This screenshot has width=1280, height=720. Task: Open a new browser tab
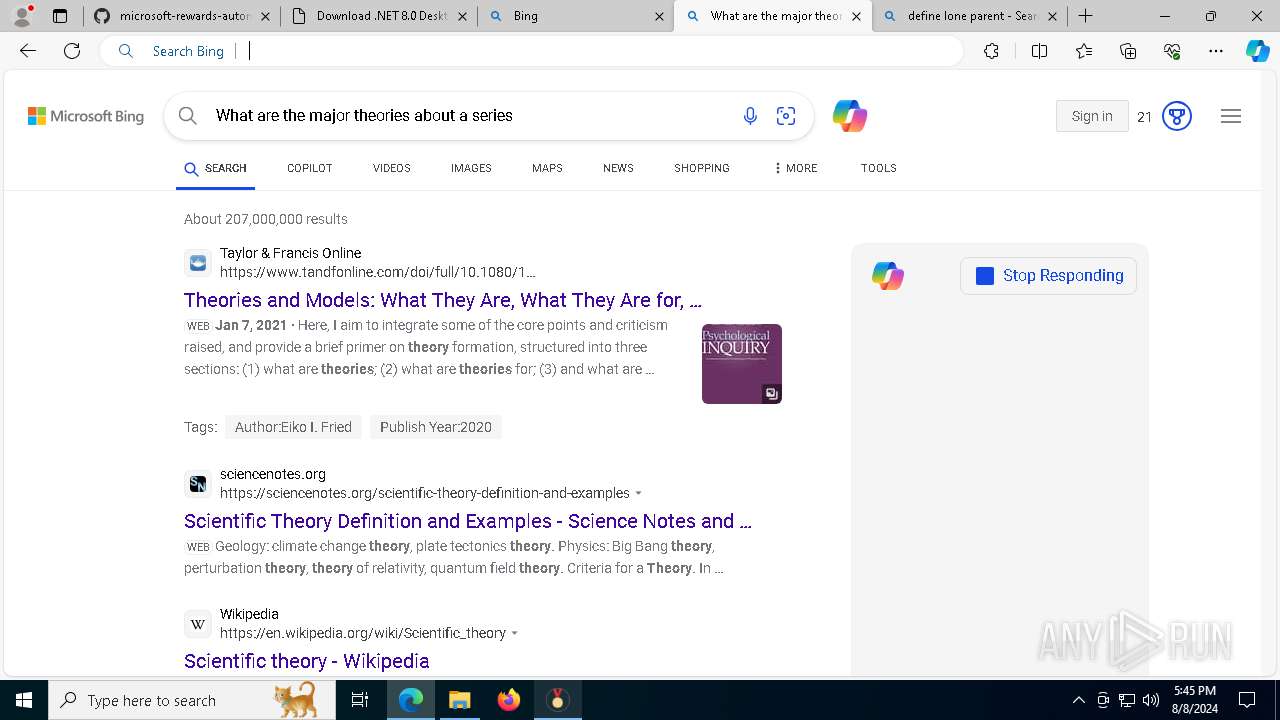(1085, 16)
